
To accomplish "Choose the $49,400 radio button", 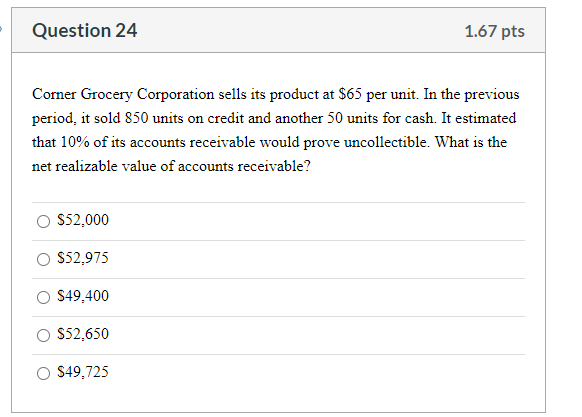I will (x=43, y=297).
